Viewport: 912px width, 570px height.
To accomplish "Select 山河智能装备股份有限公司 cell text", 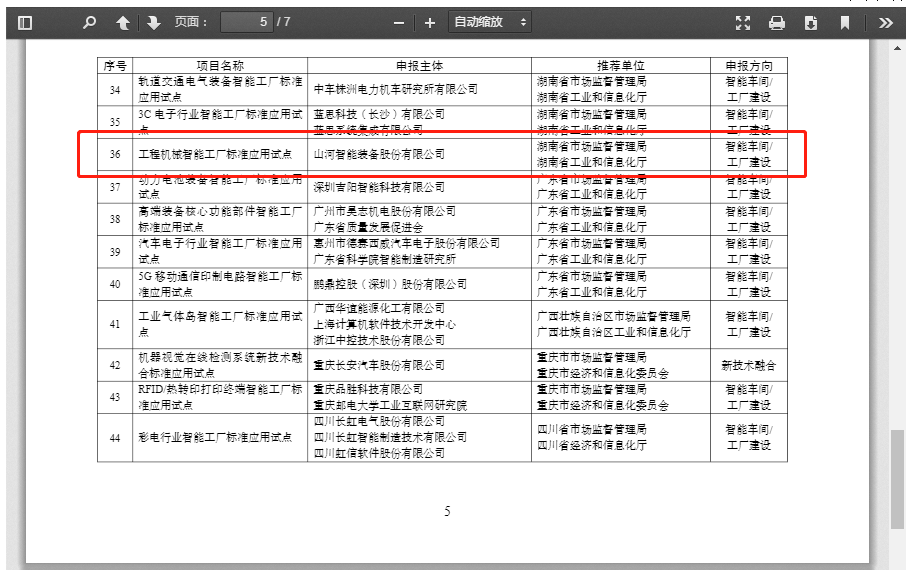I will [x=379, y=154].
